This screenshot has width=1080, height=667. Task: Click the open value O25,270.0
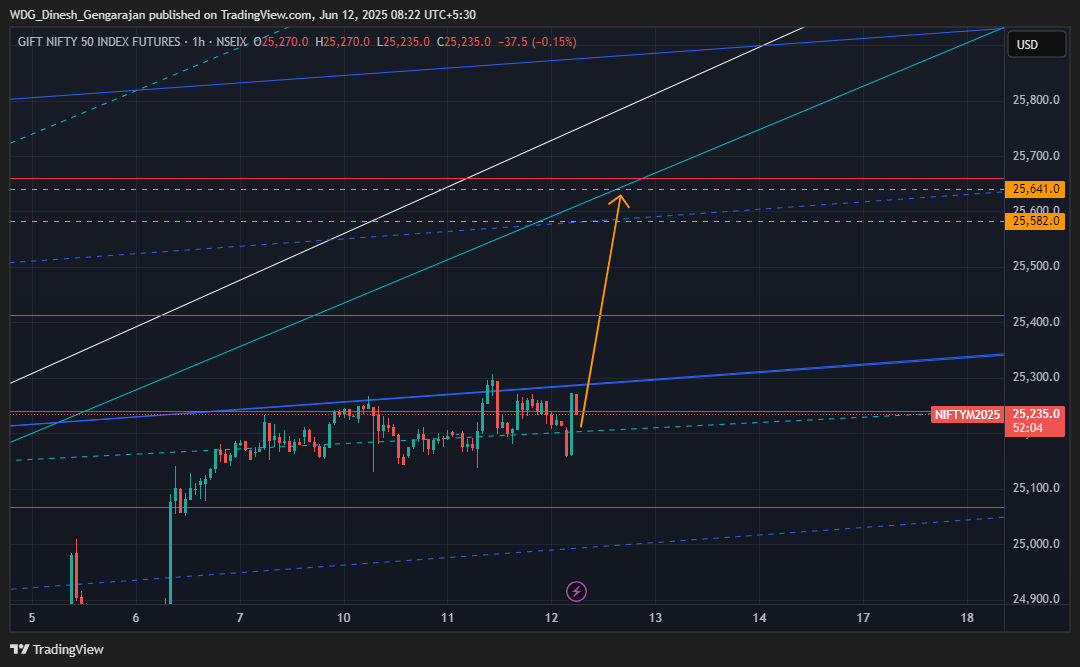click(x=280, y=42)
